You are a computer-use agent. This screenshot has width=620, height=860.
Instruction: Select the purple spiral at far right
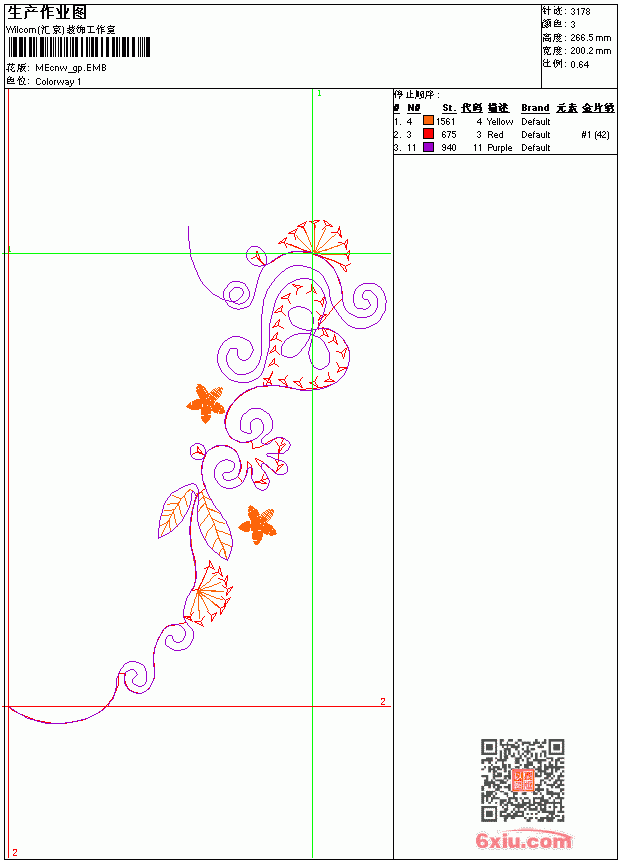(369, 301)
